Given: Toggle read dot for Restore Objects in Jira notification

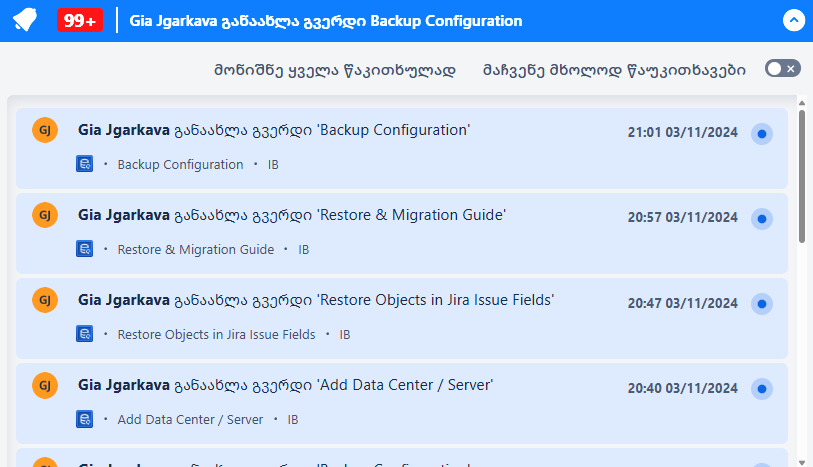Looking at the screenshot, I should (762, 304).
